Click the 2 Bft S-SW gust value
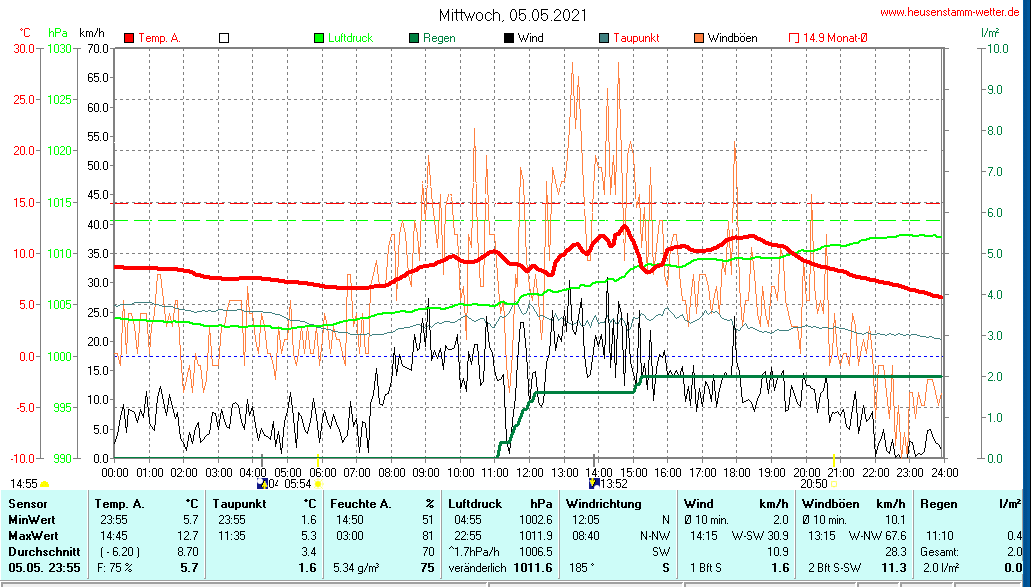This screenshot has width=1034, height=587. click(x=834, y=568)
